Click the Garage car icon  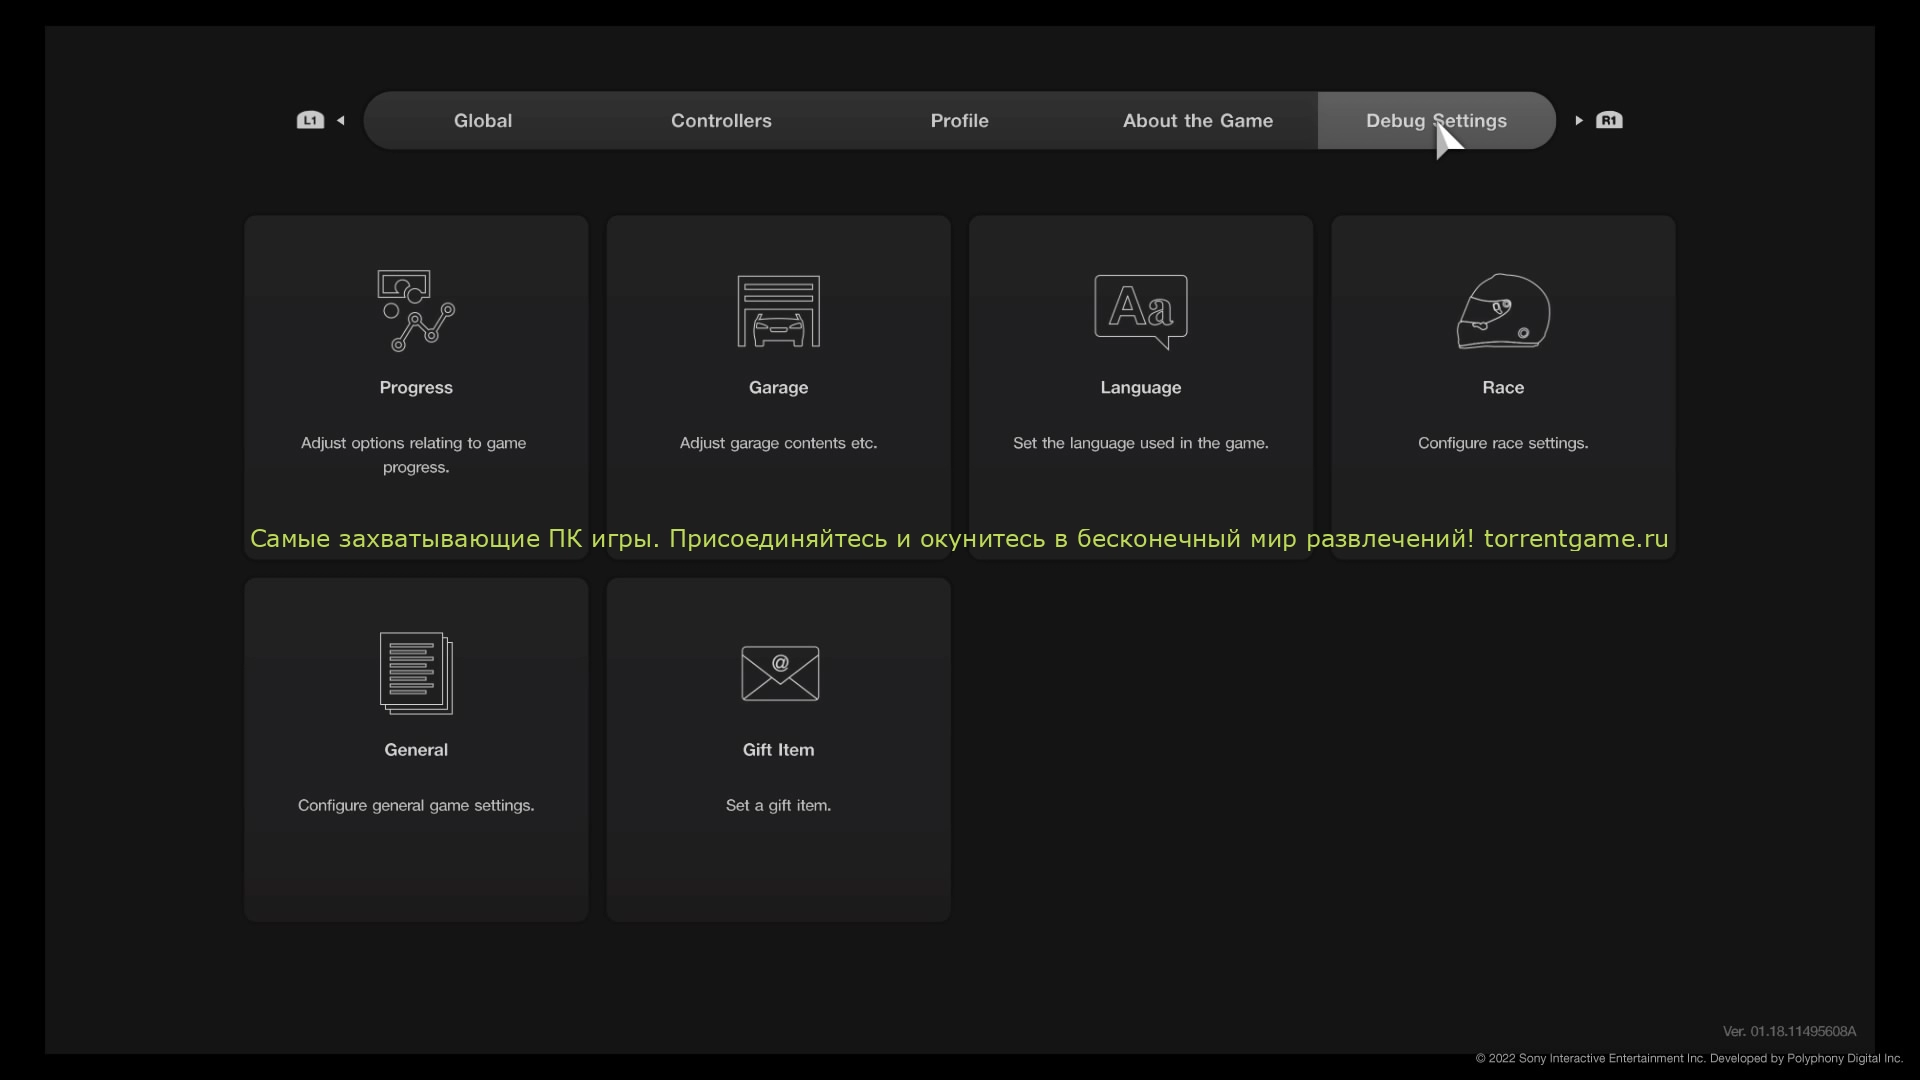pos(778,311)
